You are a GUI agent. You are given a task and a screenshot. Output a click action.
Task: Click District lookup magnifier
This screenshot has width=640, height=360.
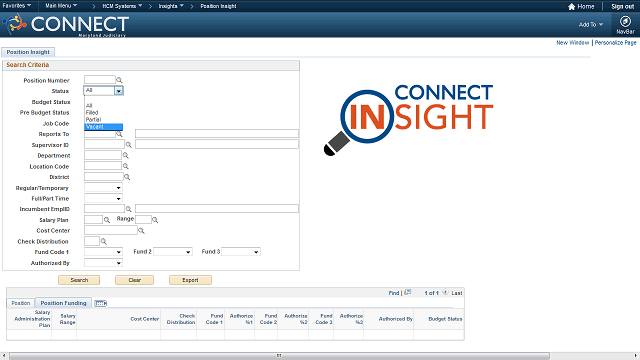(127, 177)
